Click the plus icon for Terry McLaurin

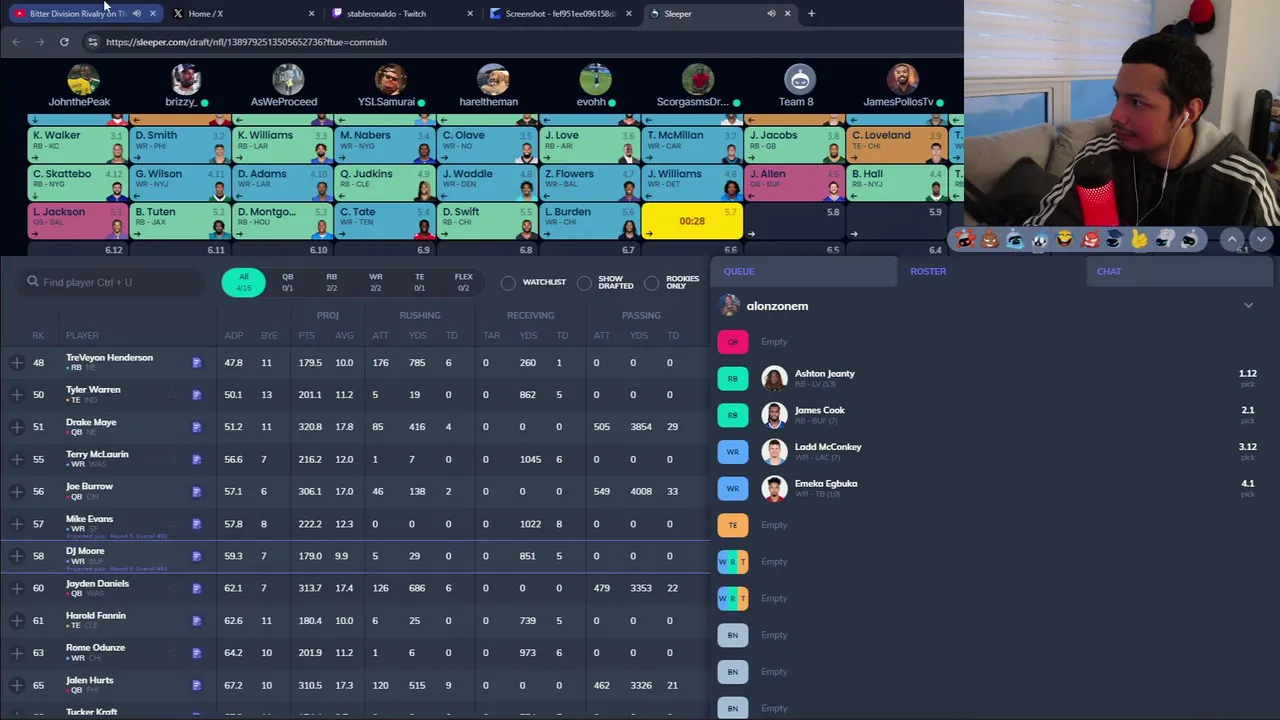coord(17,459)
